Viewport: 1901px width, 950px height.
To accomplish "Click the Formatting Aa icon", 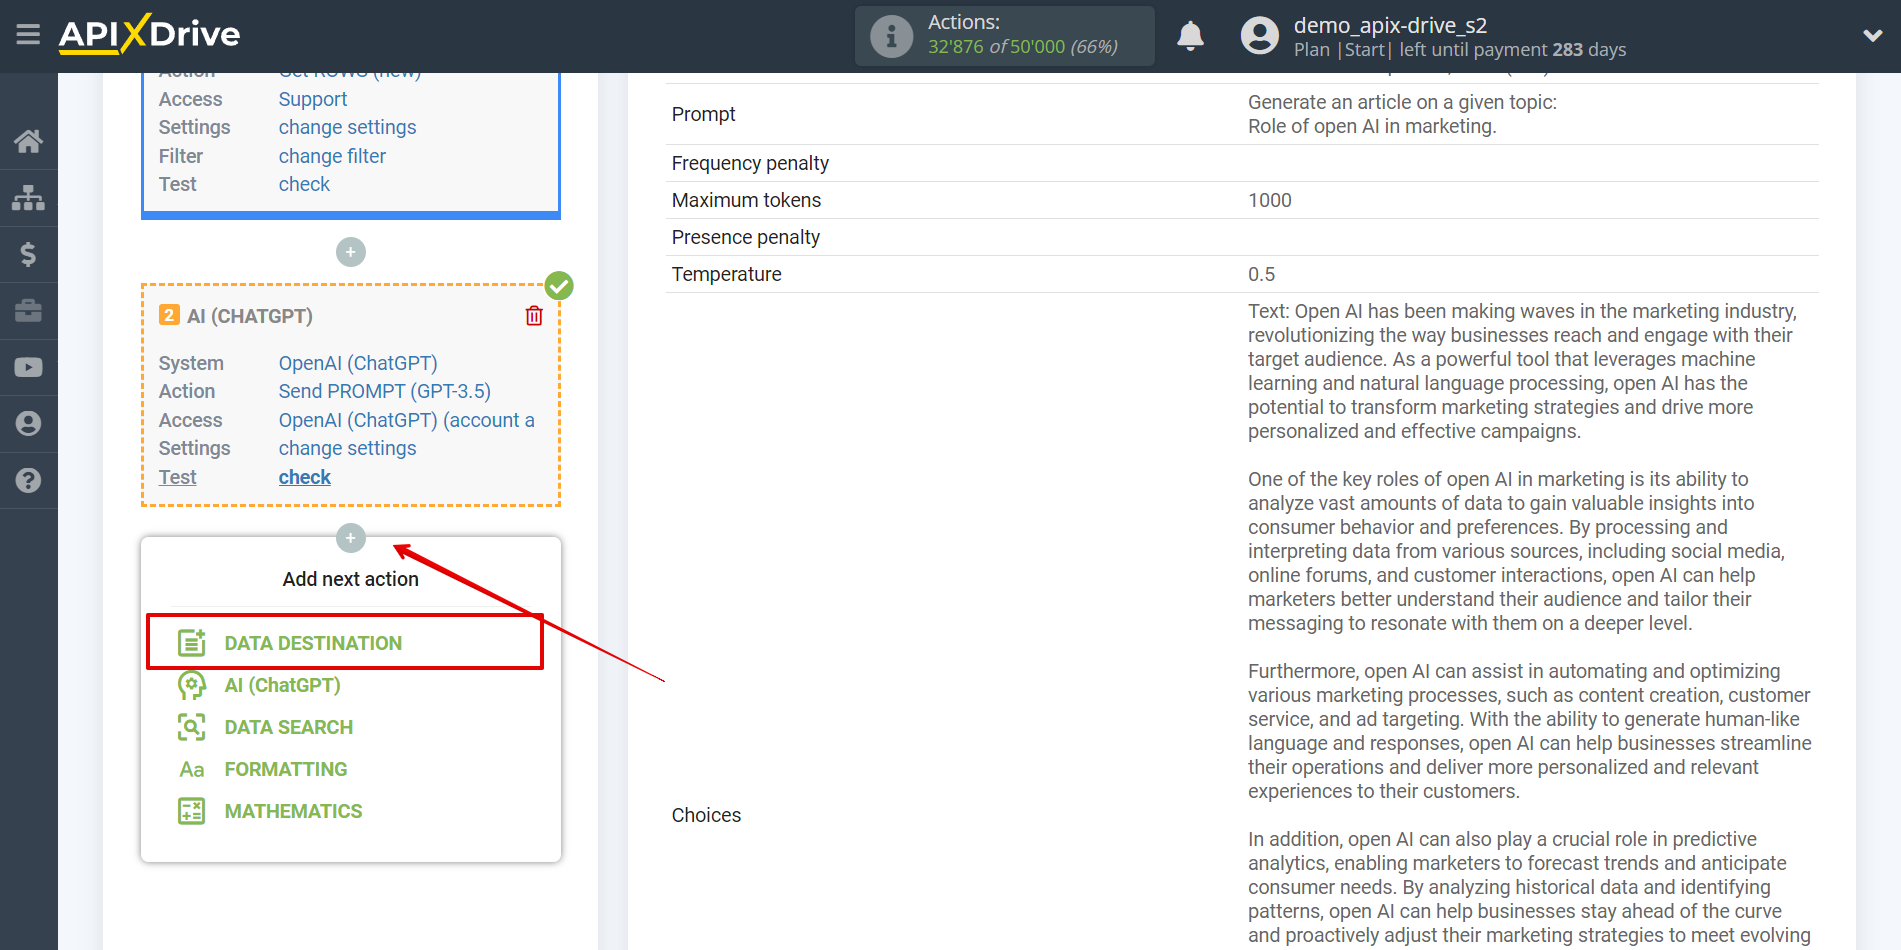I will click(x=192, y=769).
